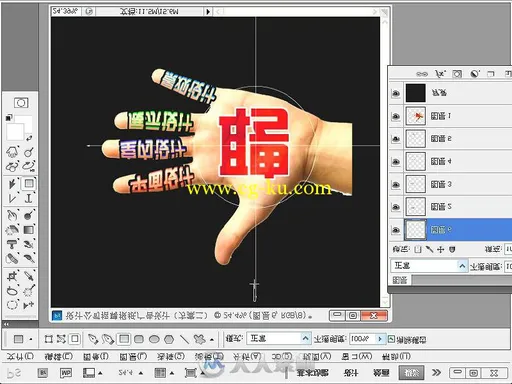Screen dimensions: 512x384
Task: Select the Hand tool
Action: tap(13, 152)
